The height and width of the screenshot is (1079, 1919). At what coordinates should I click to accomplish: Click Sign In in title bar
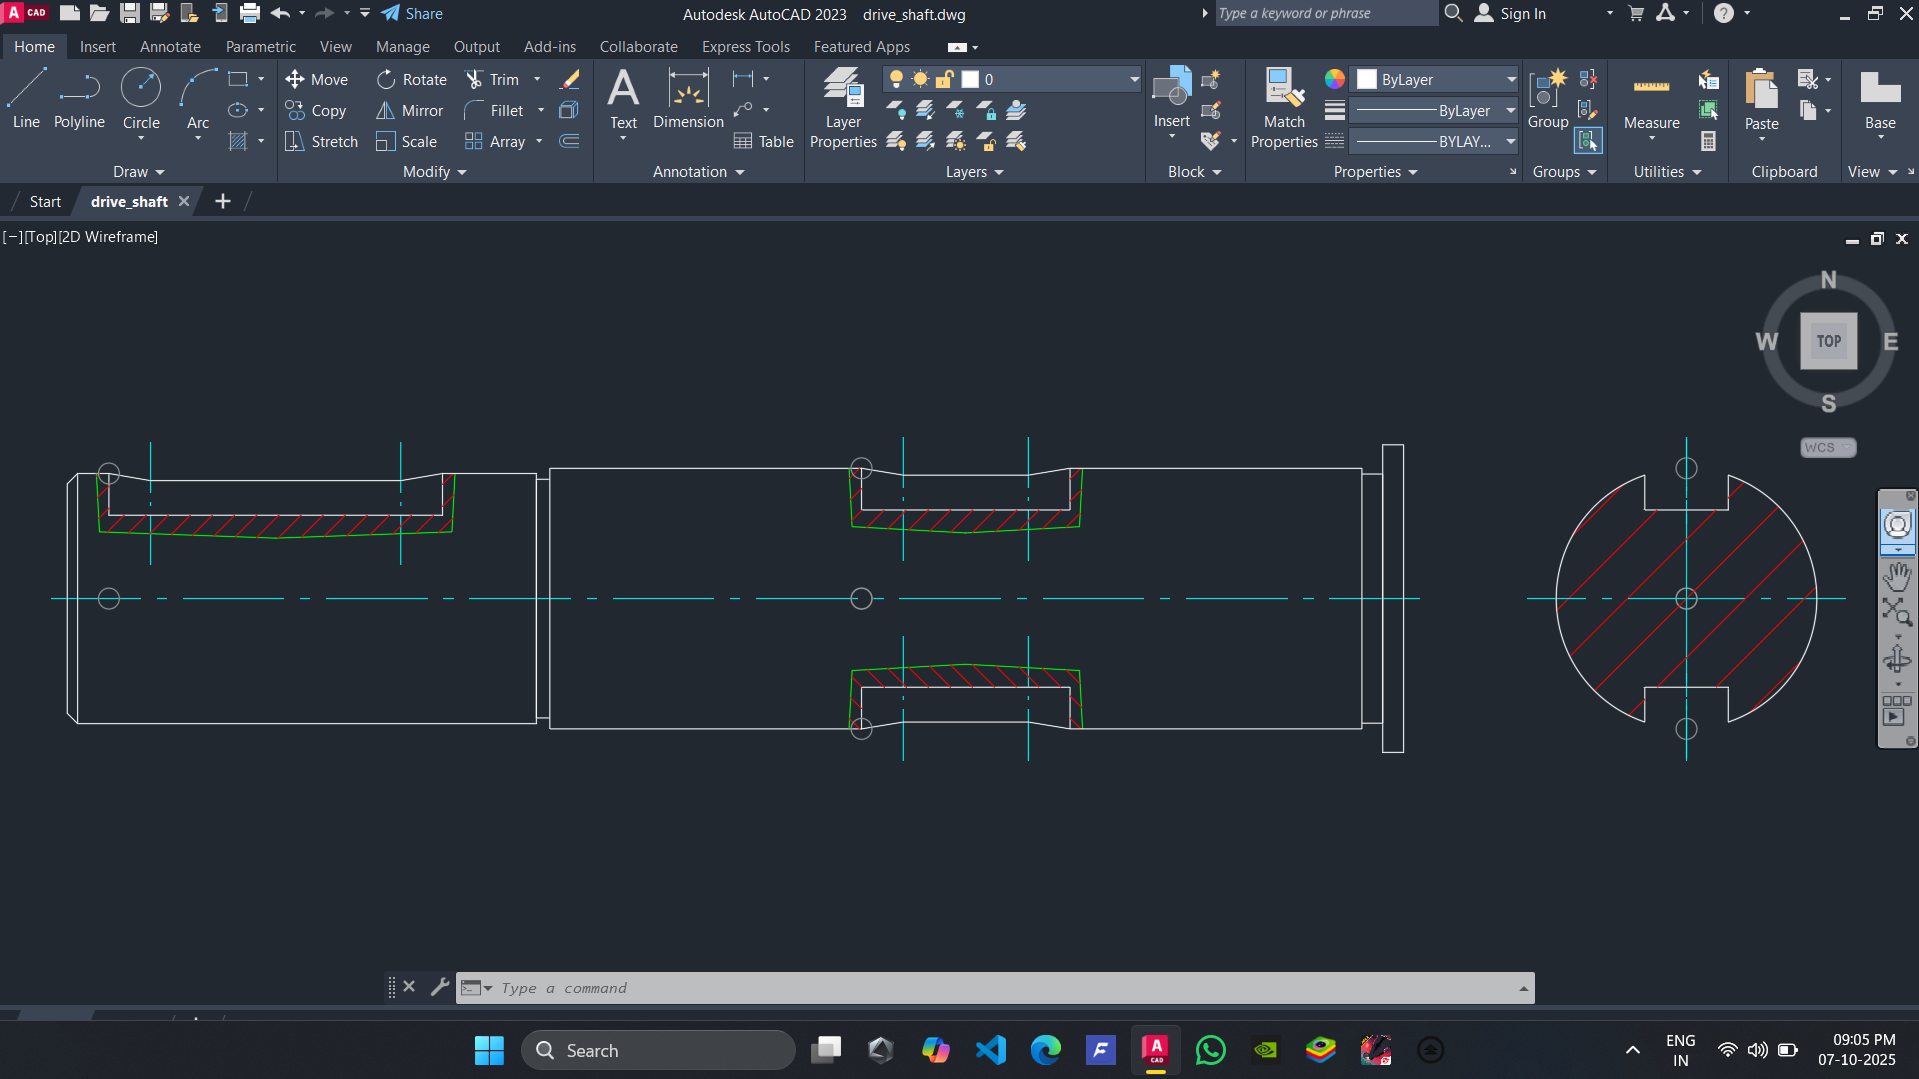click(x=1522, y=14)
